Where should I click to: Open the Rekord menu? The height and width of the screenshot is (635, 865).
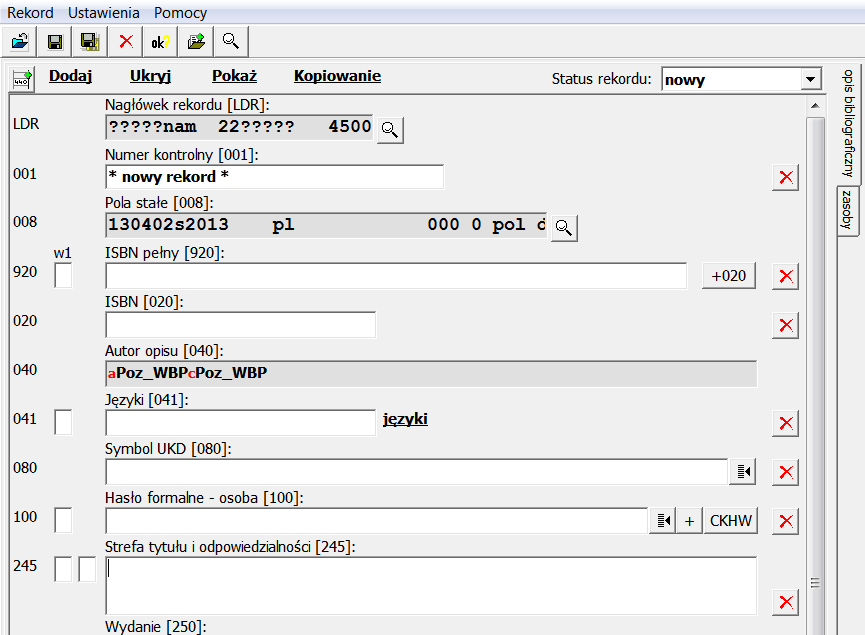tap(30, 13)
